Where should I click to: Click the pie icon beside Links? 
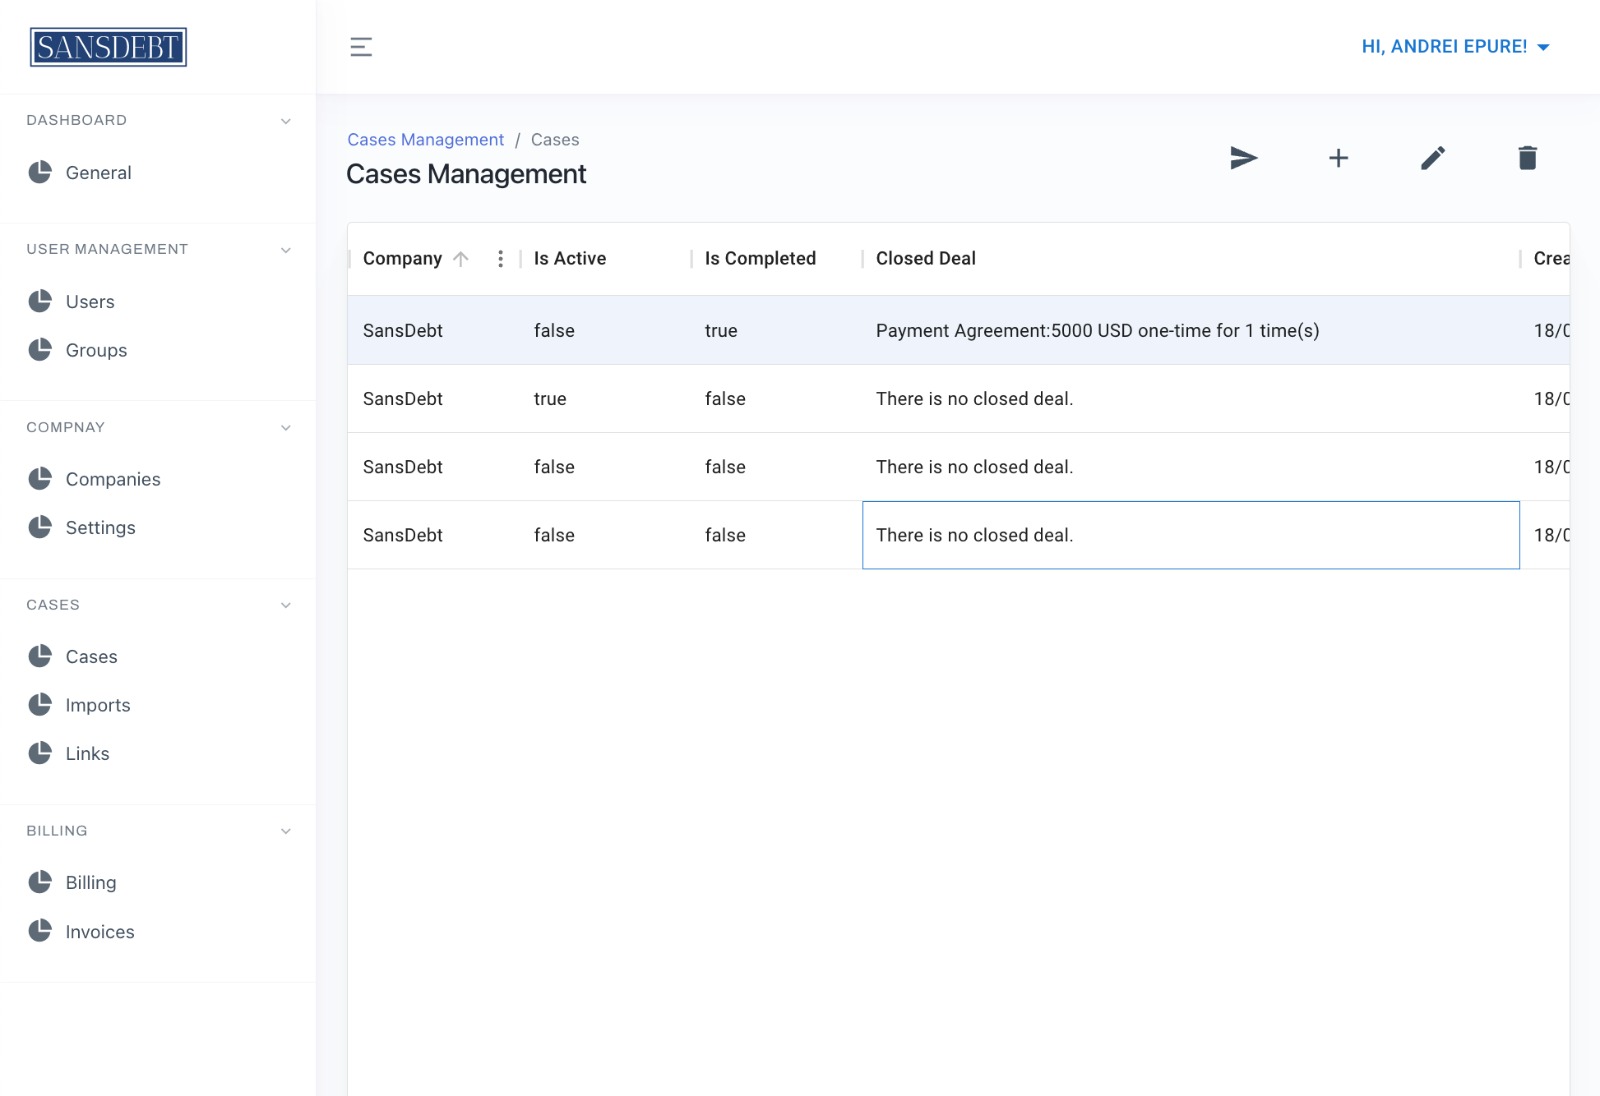(40, 753)
